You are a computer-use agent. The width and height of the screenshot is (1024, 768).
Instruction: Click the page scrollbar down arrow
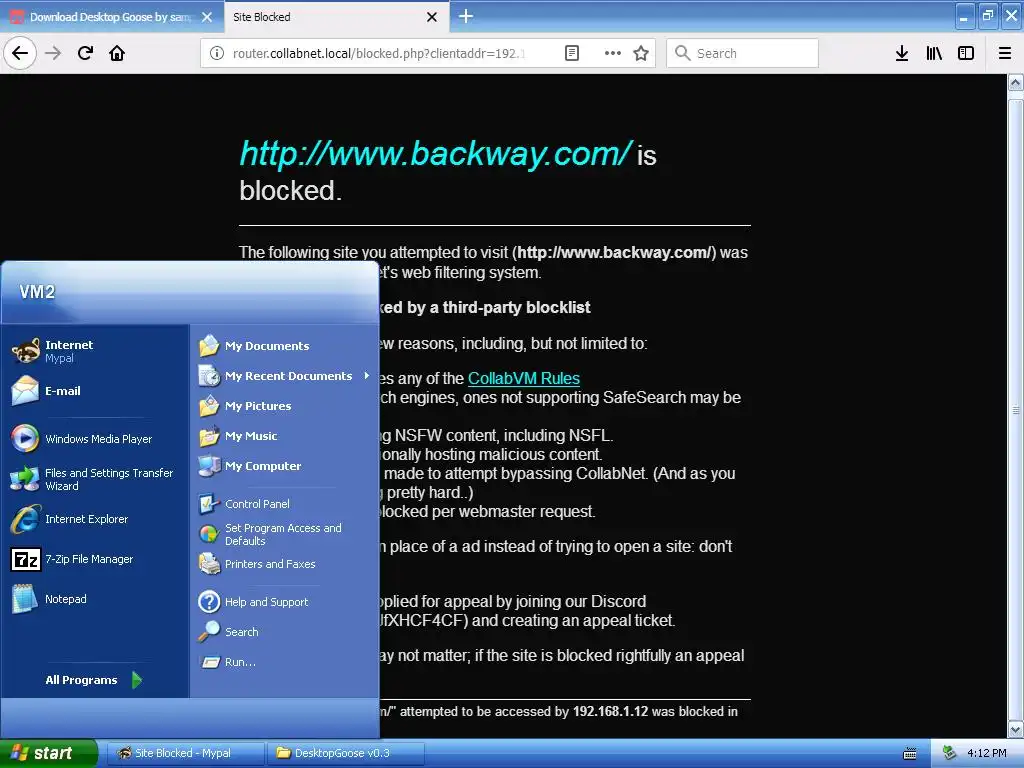(1016, 729)
